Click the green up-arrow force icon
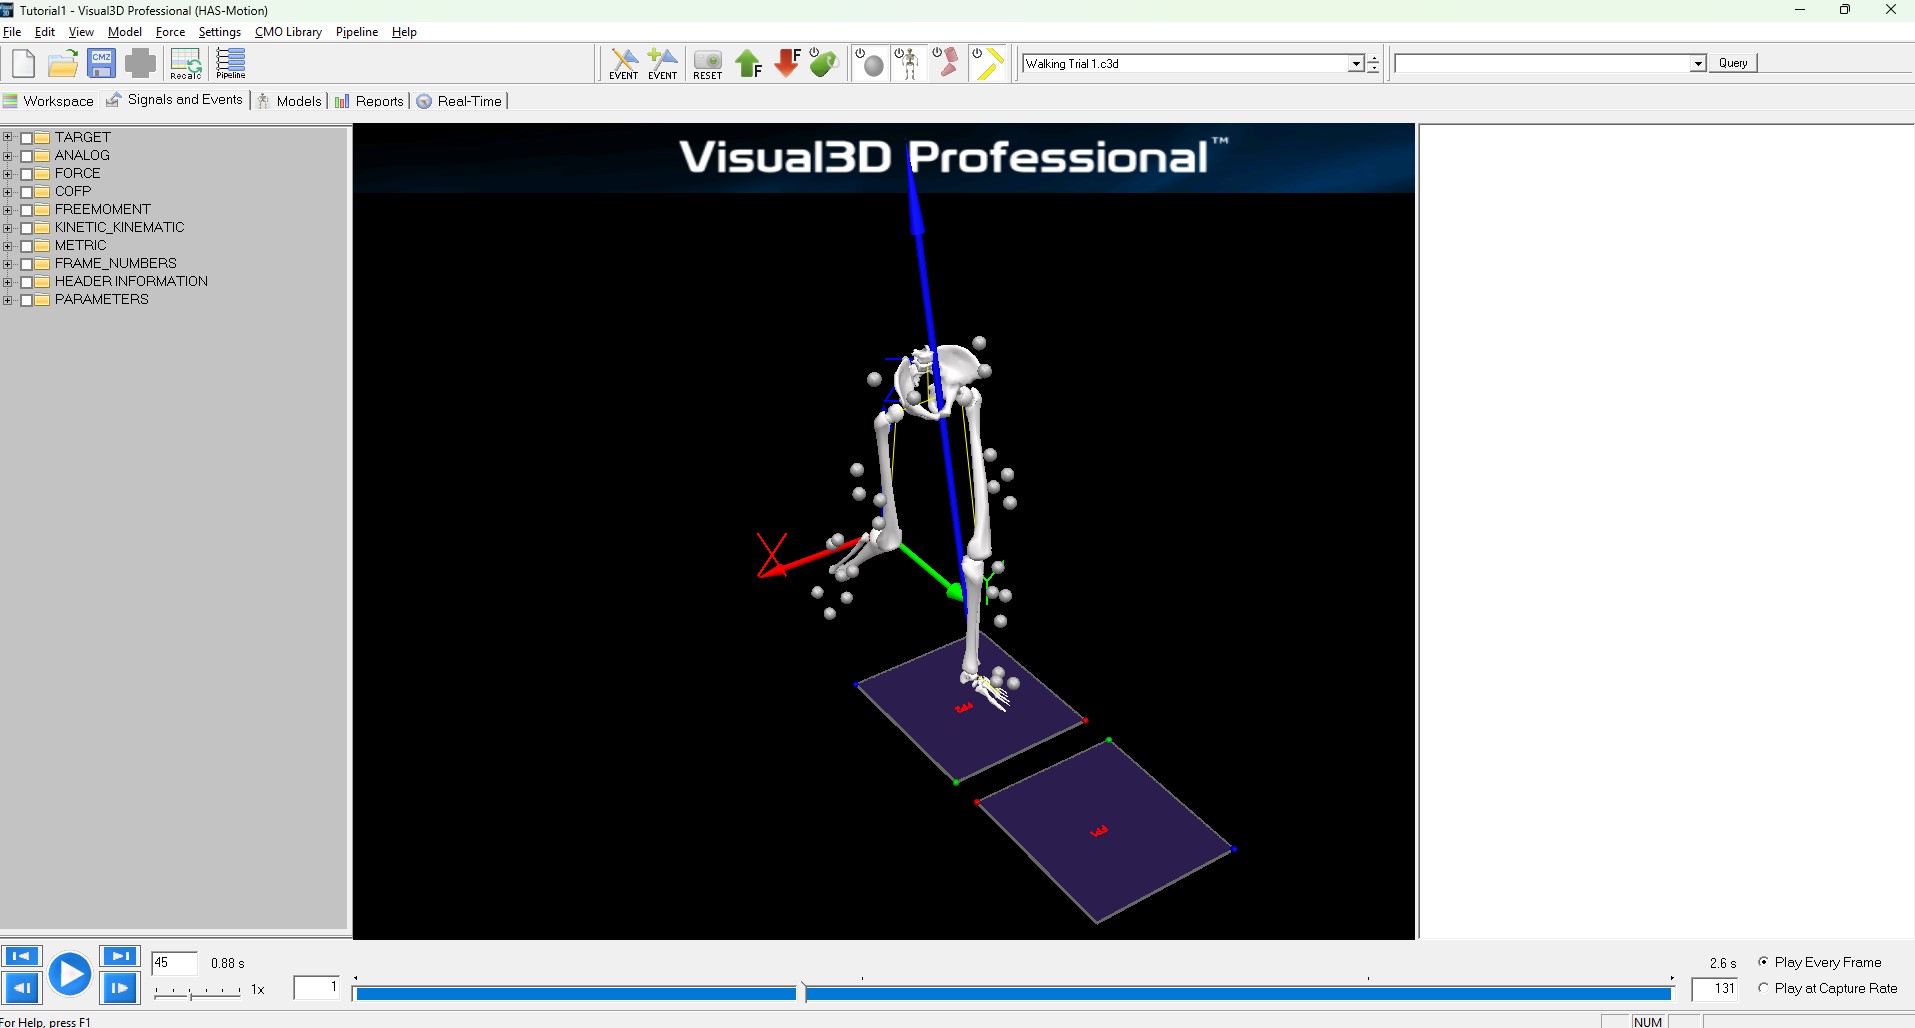1915x1028 pixels. click(748, 64)
